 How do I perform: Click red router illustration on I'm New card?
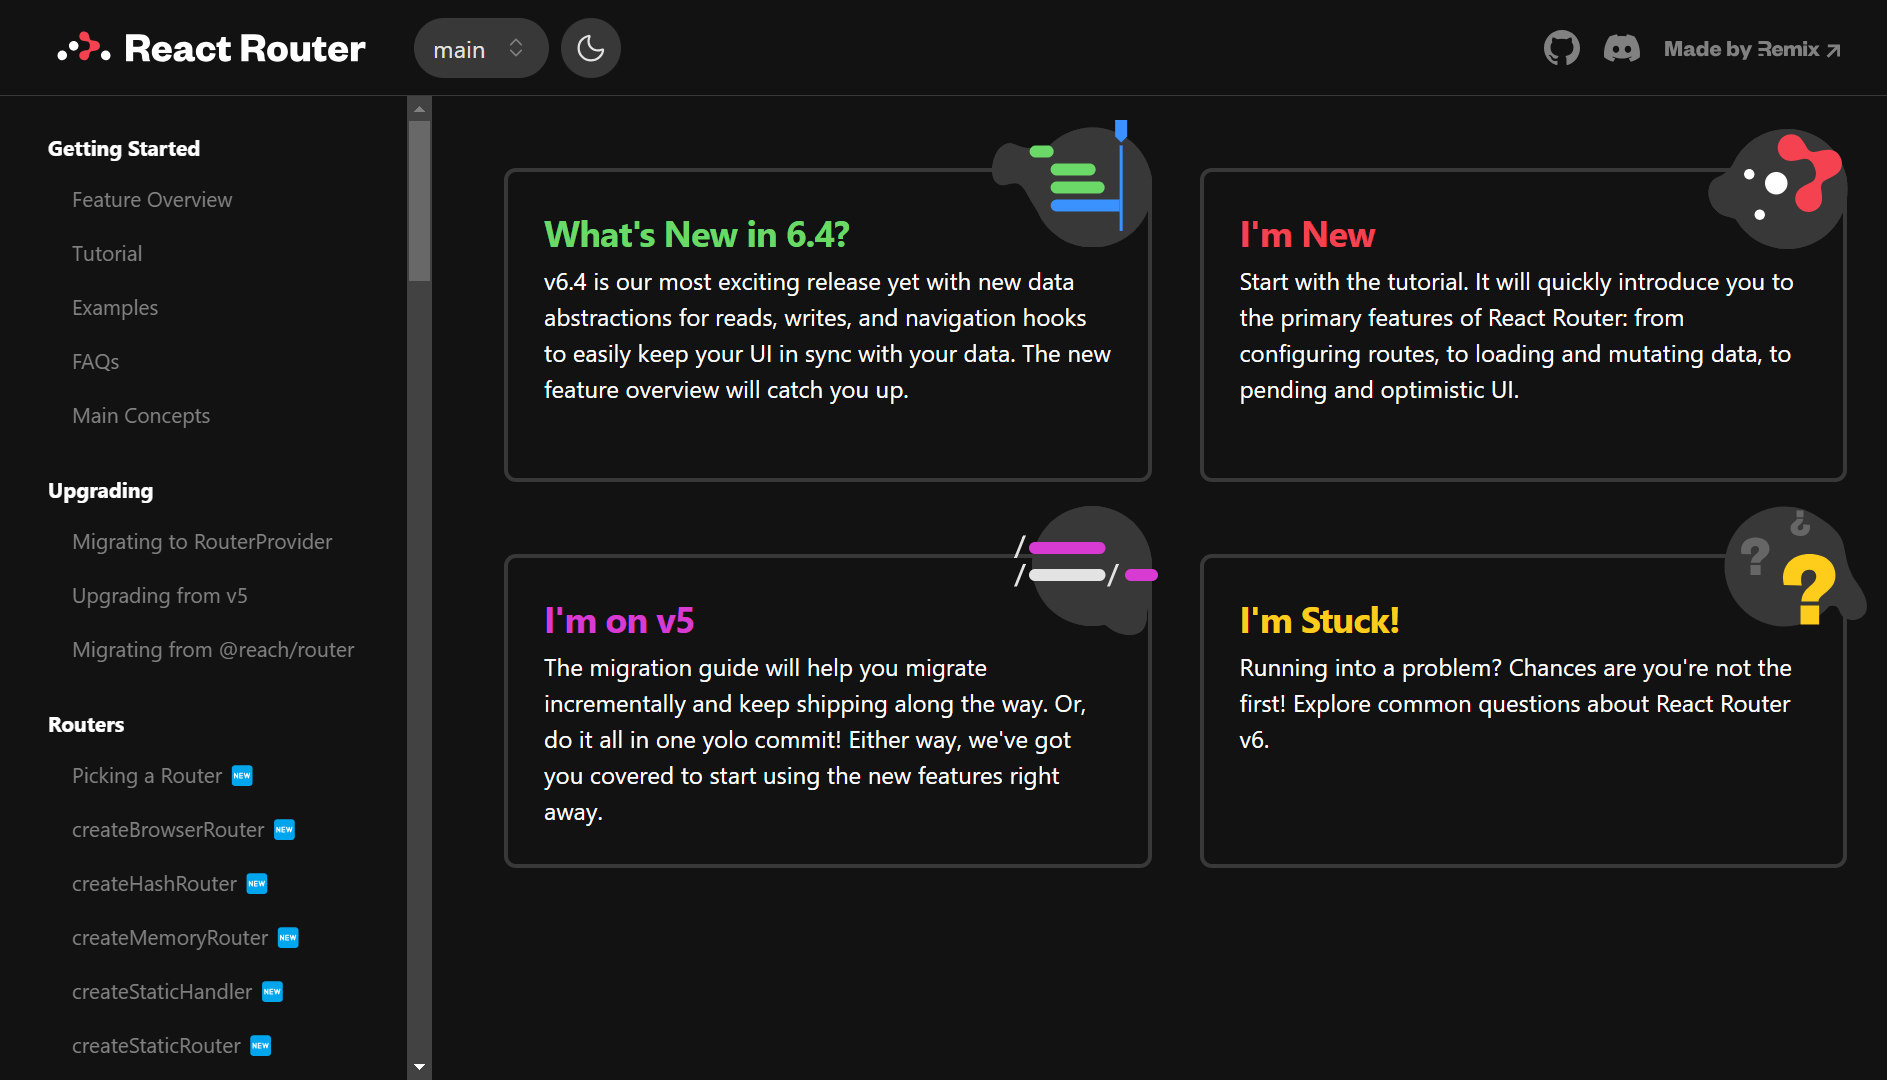click(1776, 188)
